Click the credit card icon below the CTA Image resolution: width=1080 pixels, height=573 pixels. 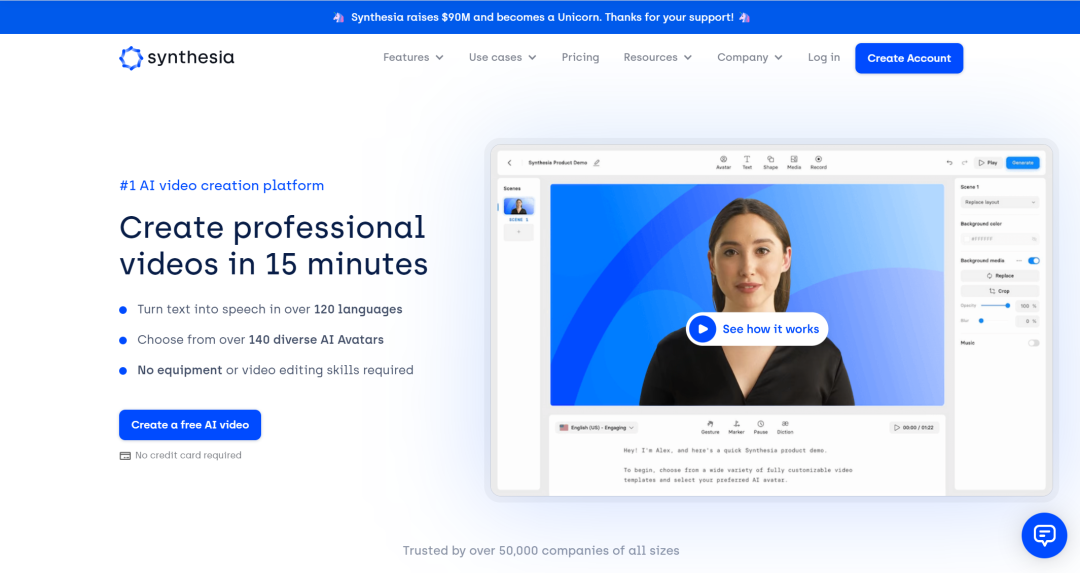click(x=125, y=456)
